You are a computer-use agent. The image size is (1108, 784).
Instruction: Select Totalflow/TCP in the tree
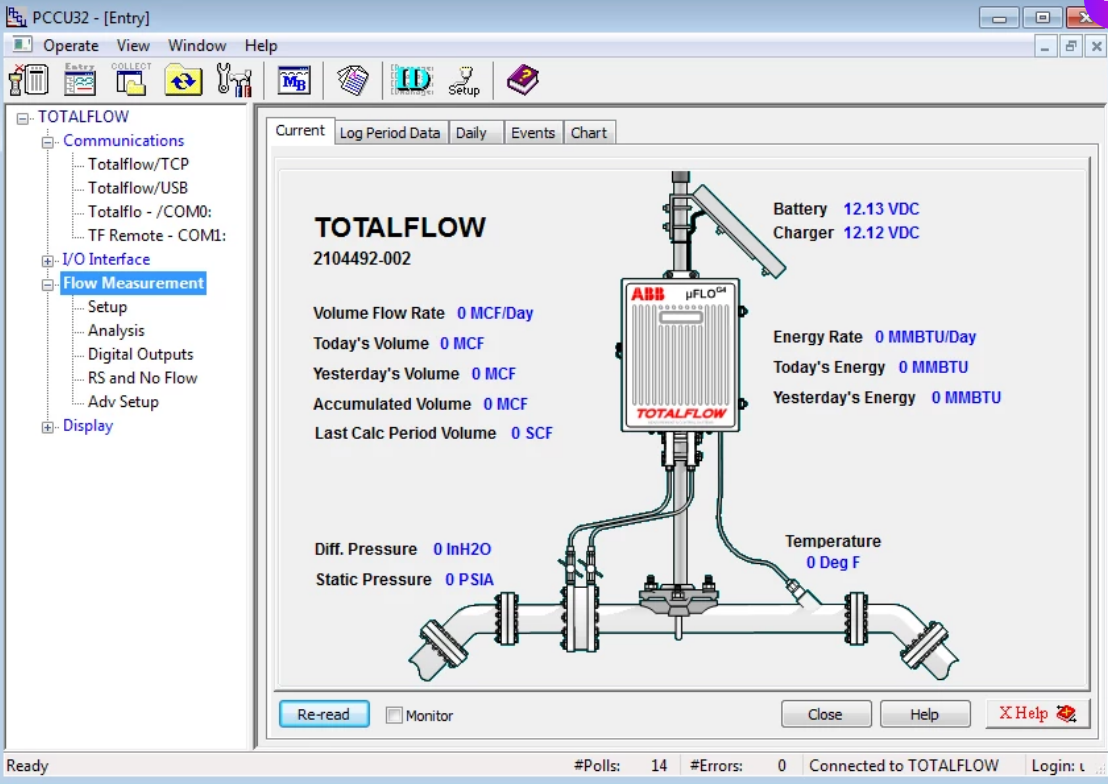pyautogui.click(x=138, y=164)
